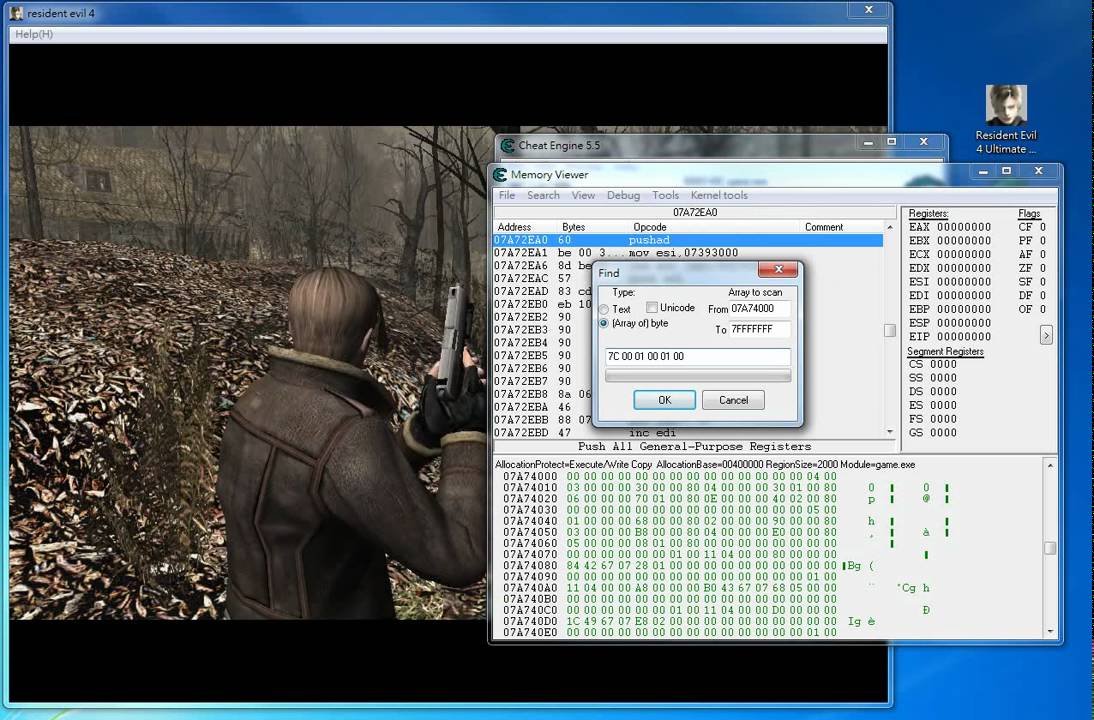Screen dimensions: 1094x720
Task: Close the Find dialog with red X
Action: (x=778, y=270)
